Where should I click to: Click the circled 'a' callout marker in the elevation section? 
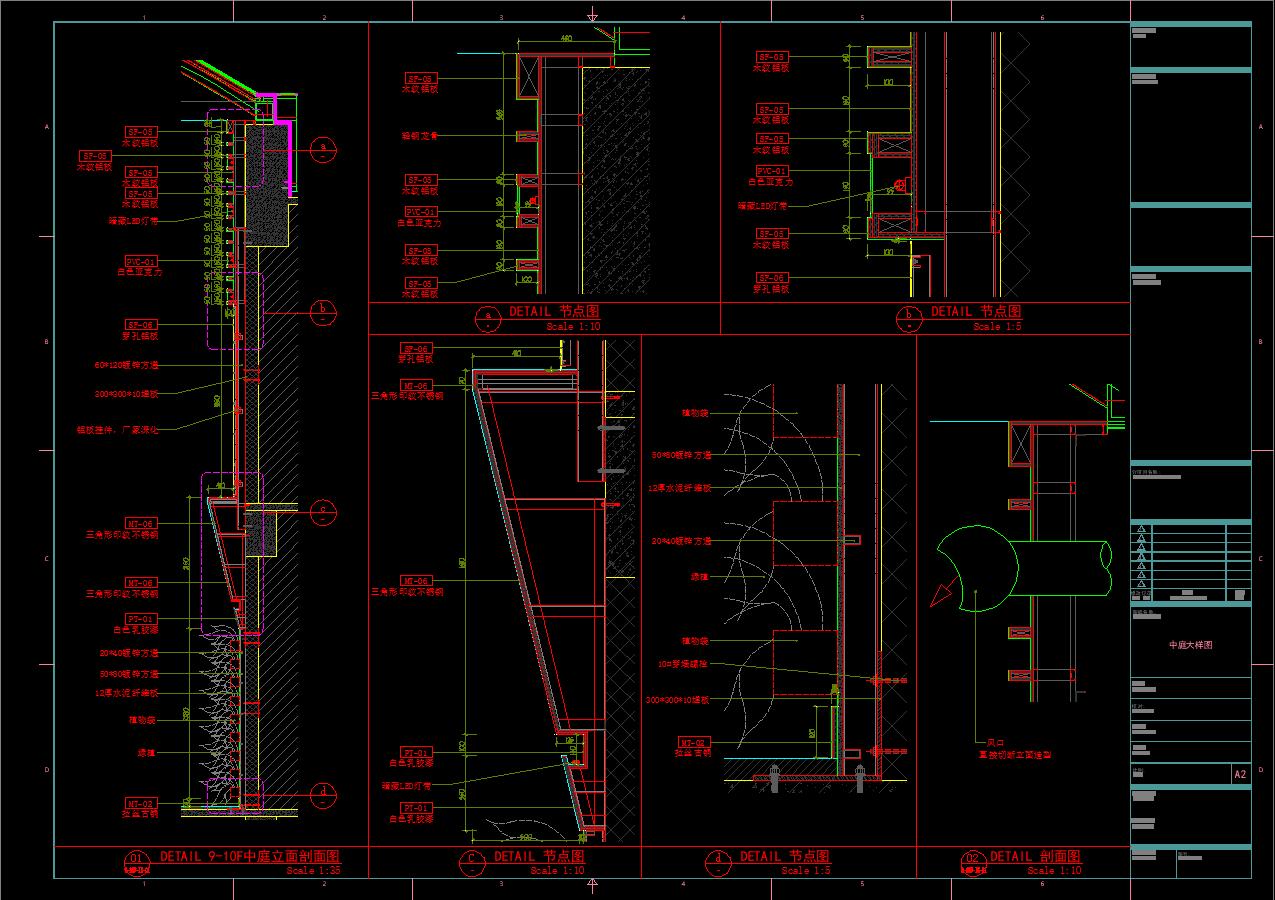(323, 150)
